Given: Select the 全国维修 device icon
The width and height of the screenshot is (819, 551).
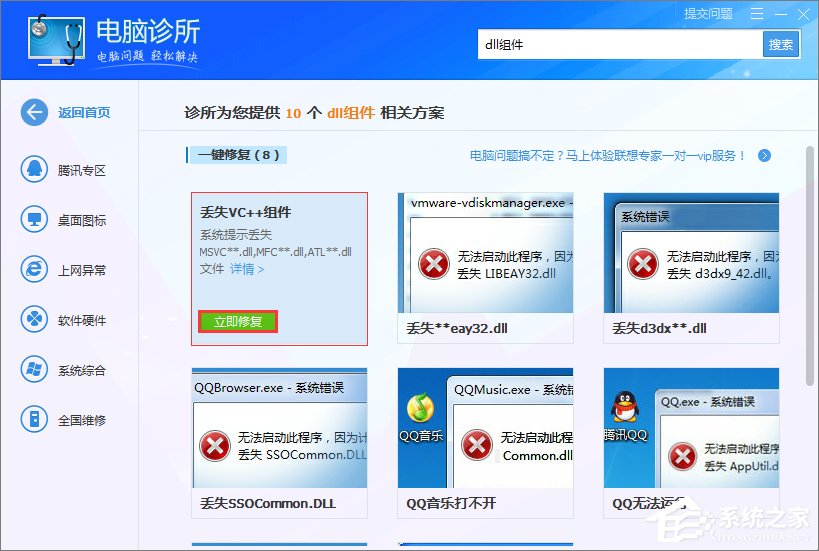Looking at the screenshot, I should click(34, 419).
